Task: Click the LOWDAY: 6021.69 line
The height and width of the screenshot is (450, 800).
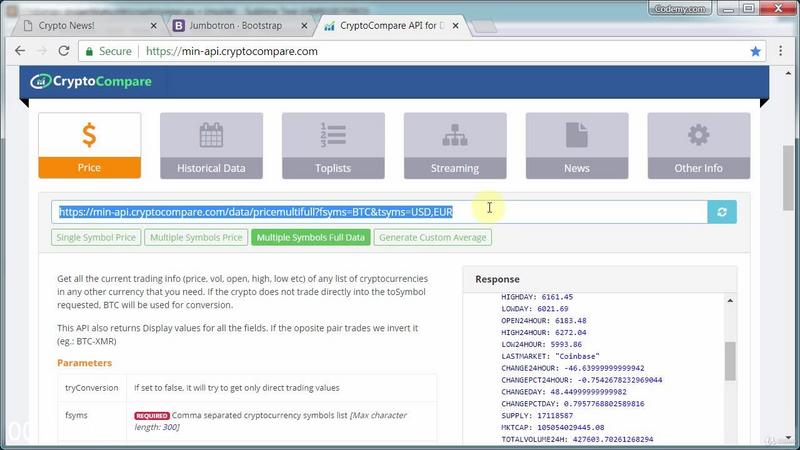Action: point(535,309)
